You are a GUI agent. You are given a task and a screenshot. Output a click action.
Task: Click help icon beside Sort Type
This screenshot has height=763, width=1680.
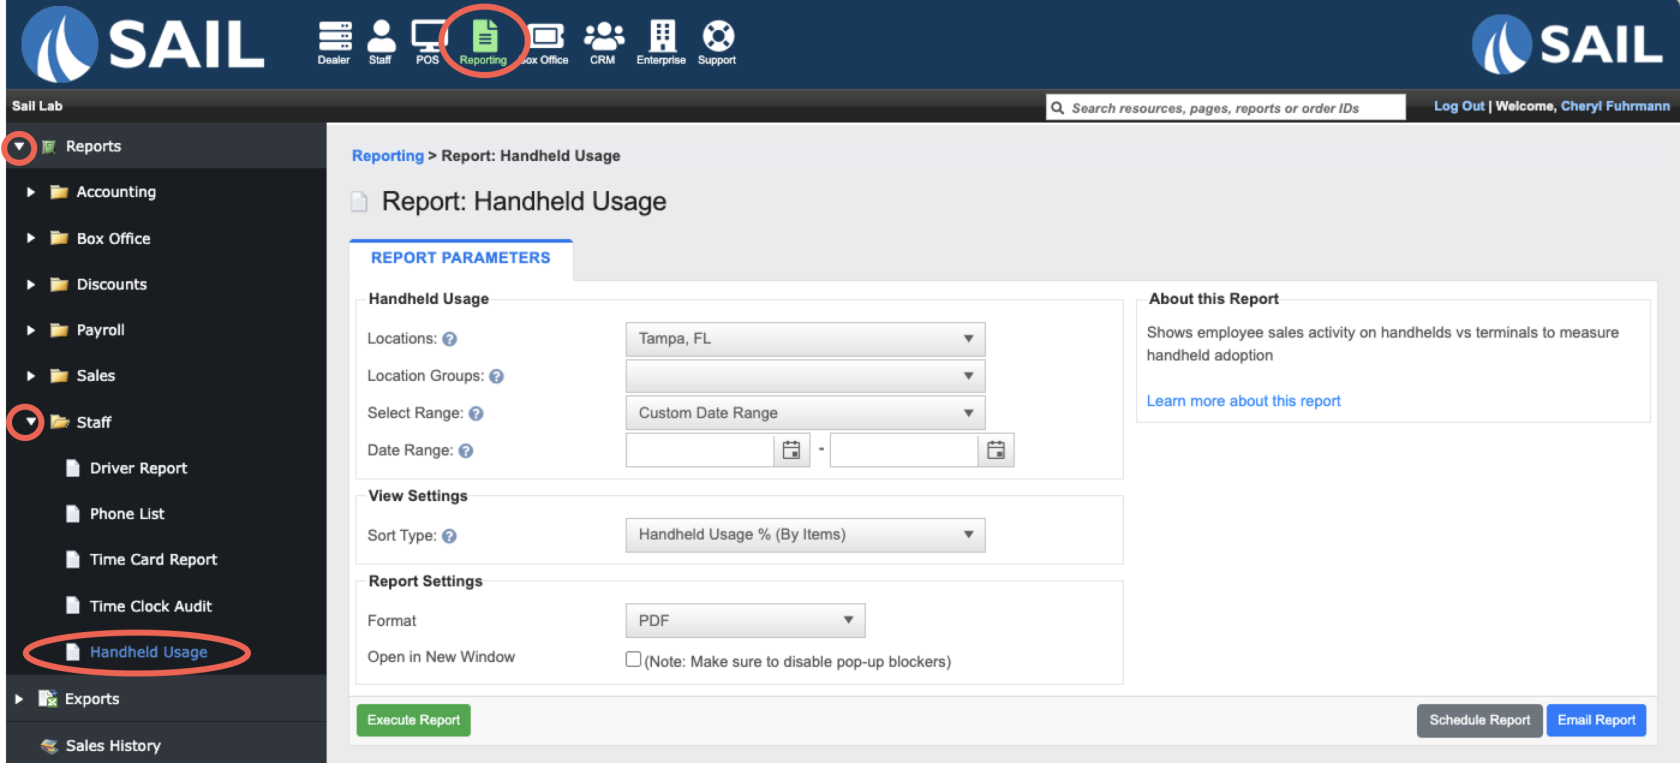(x=449, y=536)
